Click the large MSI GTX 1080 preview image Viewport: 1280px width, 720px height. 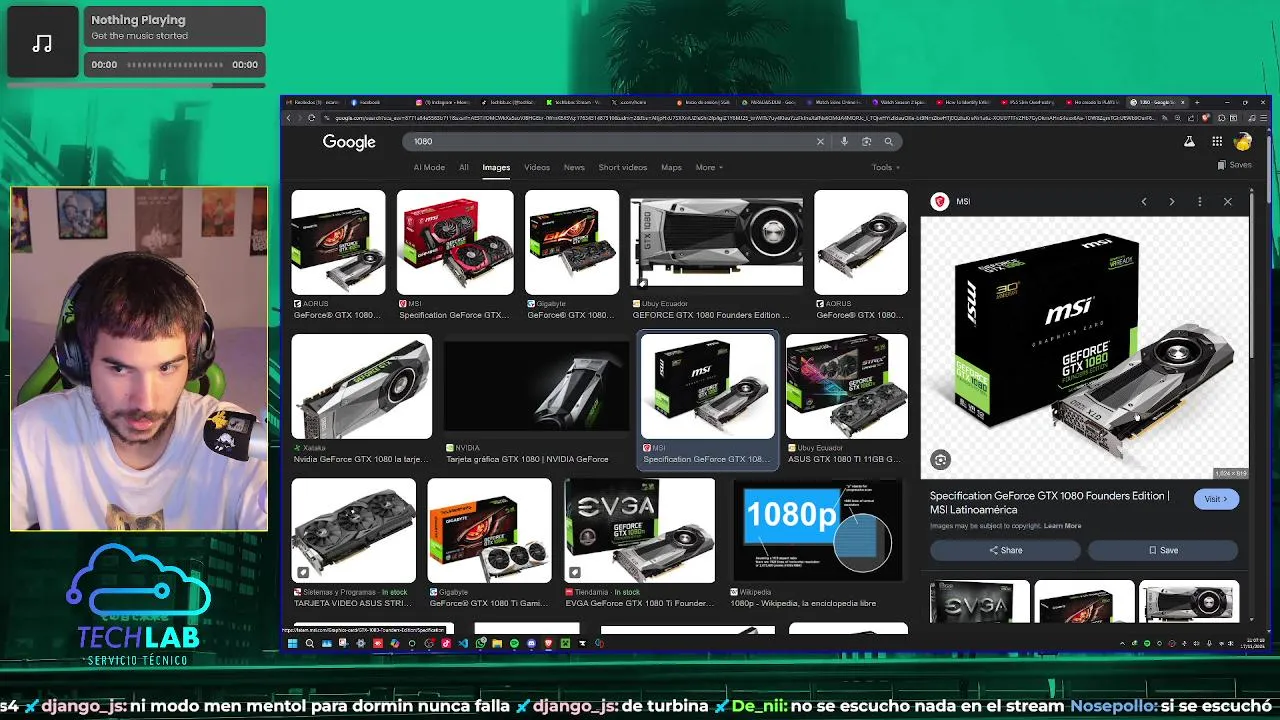coord(1084,347)
